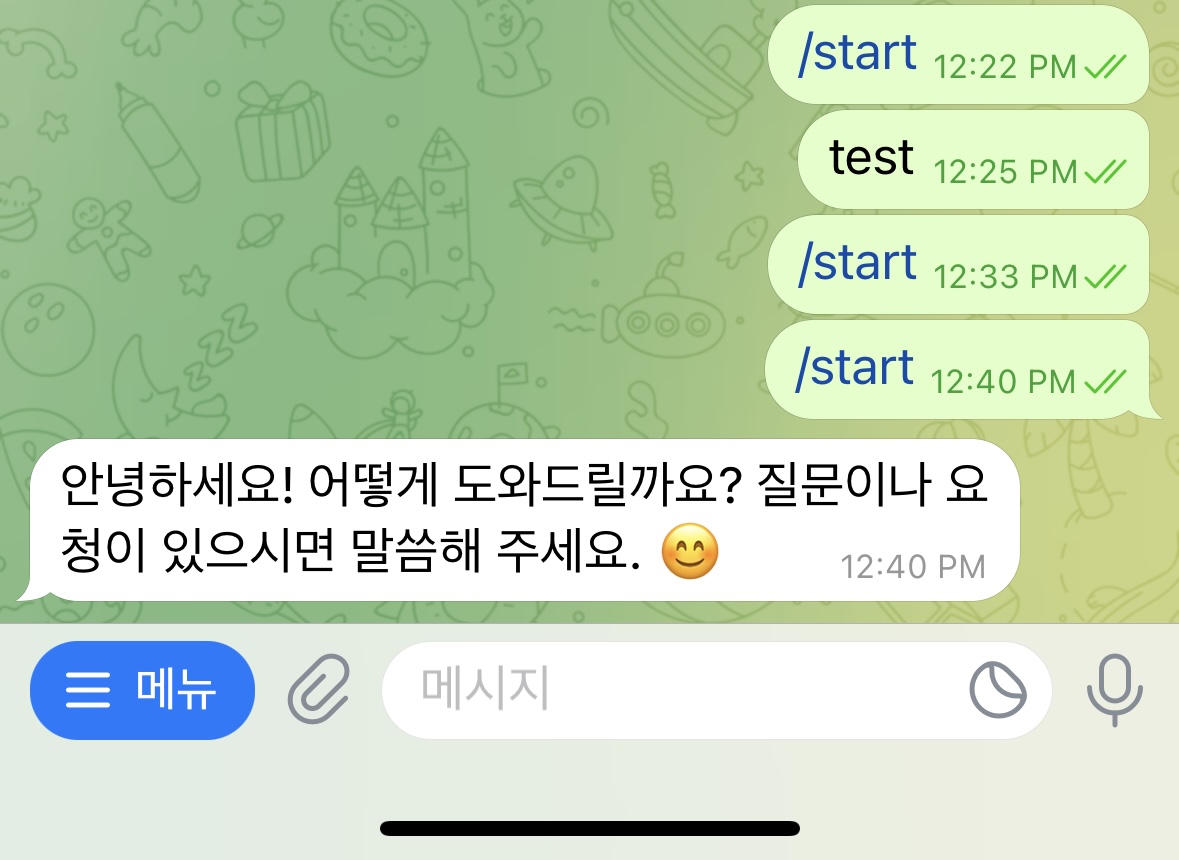This screenshot has width=1179, height=860.
Task: Open the sticker panel icon in message field
Action: pos(998,690)
